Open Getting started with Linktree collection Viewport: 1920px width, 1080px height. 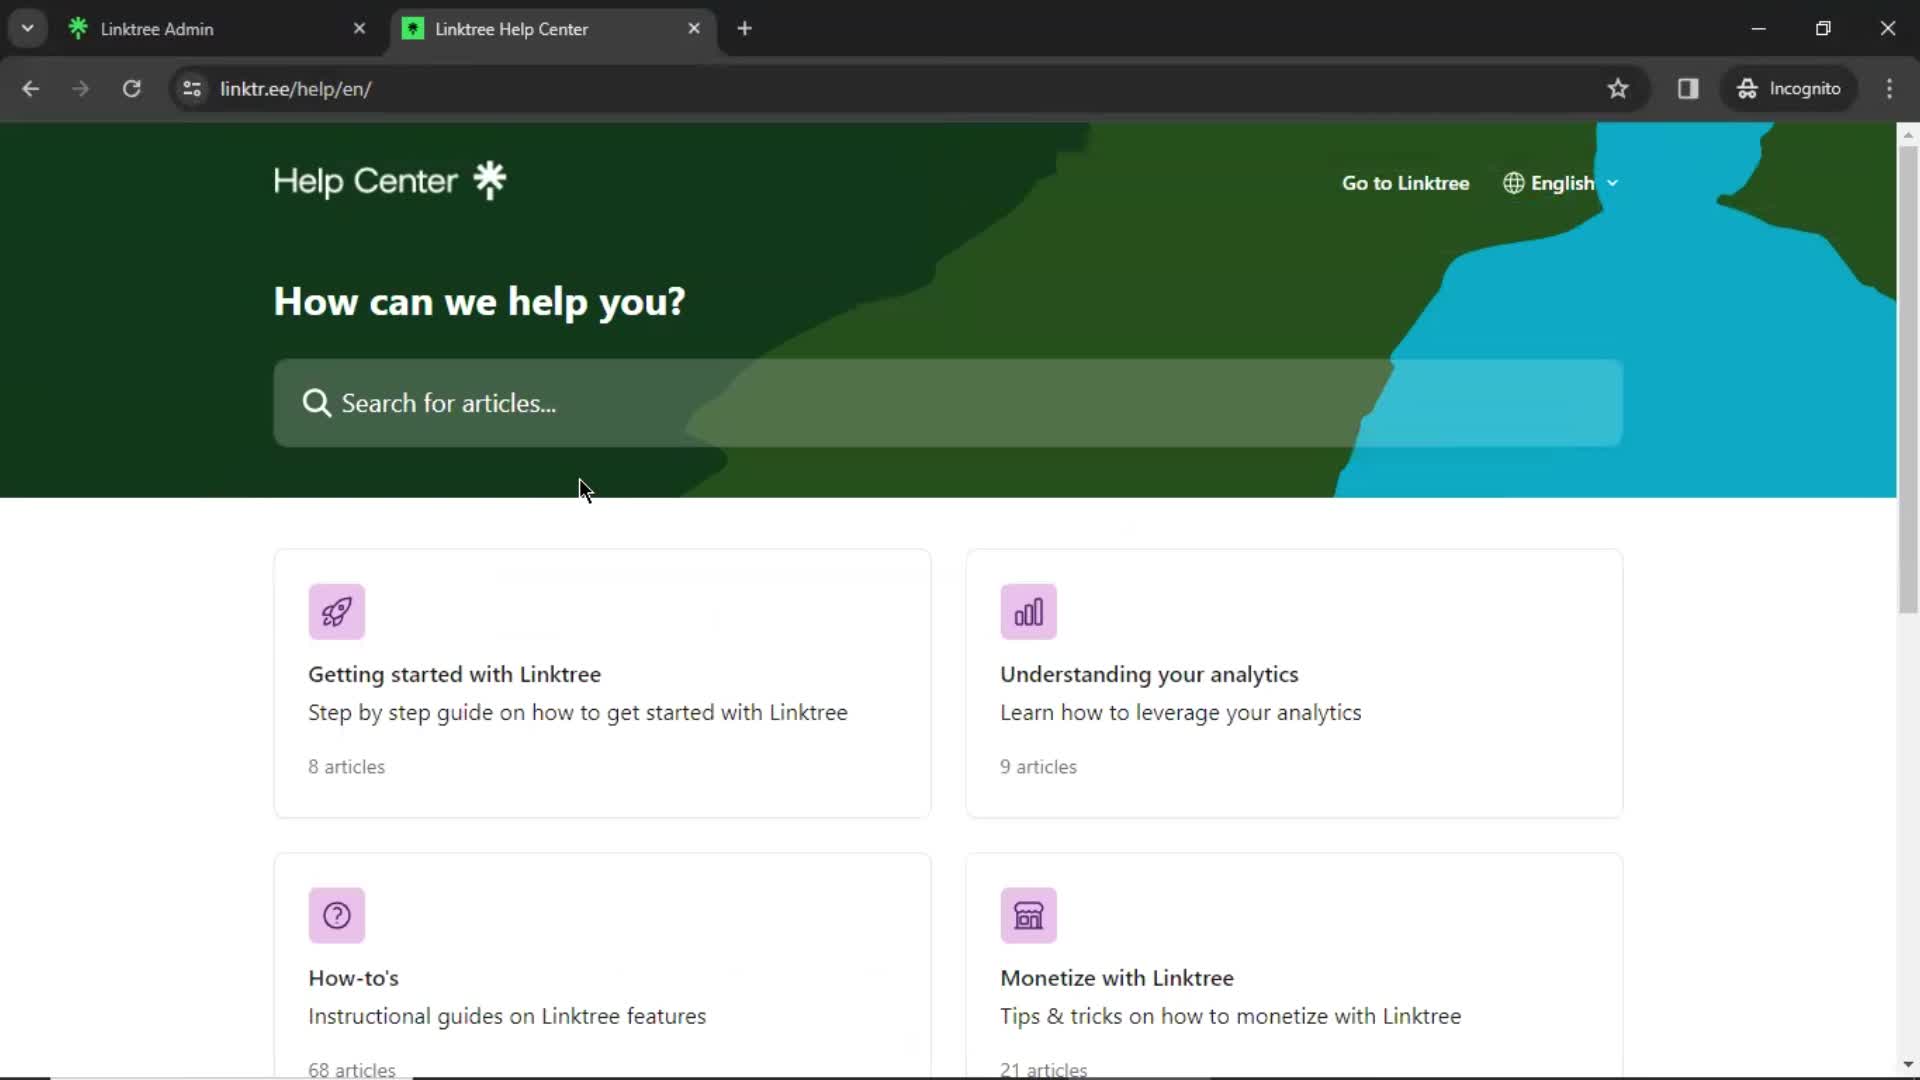point(602,683)
